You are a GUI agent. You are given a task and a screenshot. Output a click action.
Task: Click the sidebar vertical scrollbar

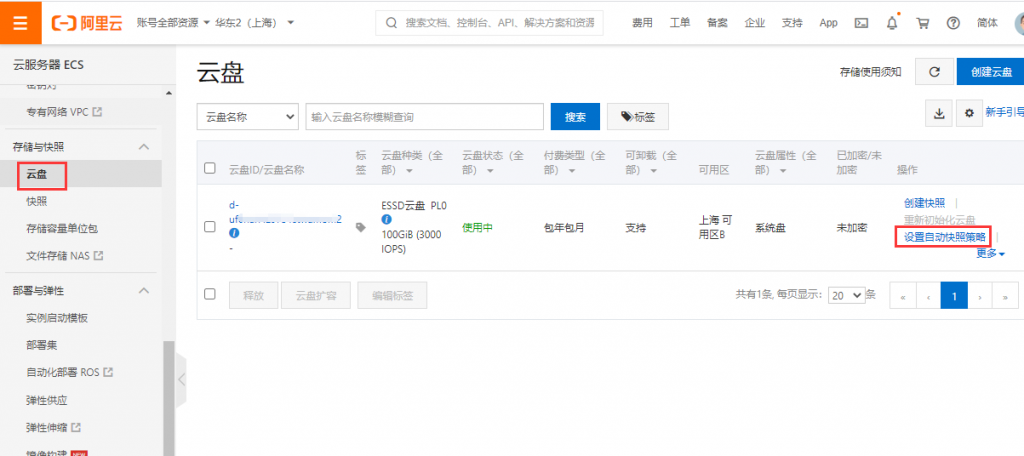point(169,390)
